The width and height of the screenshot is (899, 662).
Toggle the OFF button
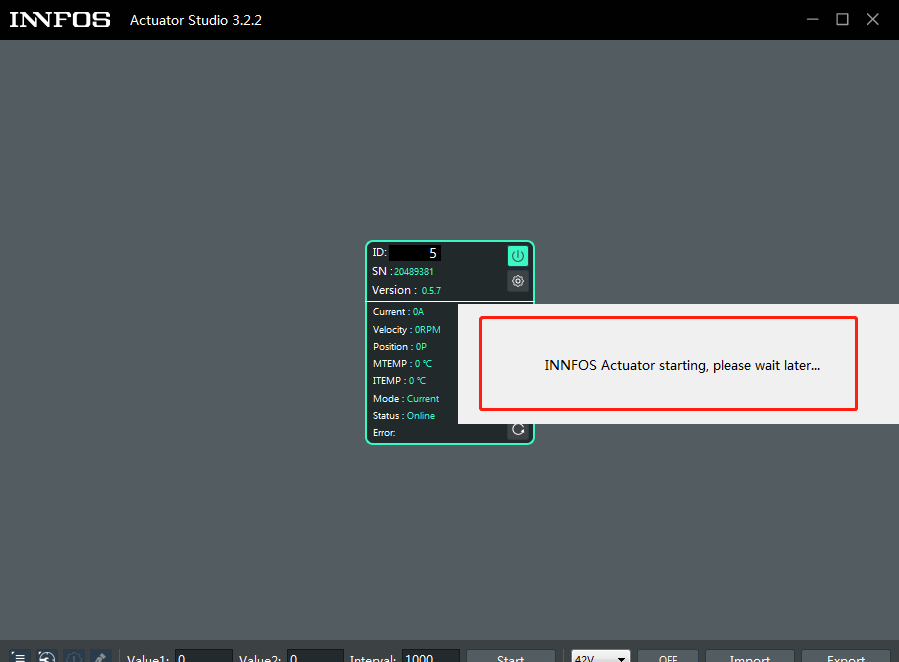click(668, 657)
